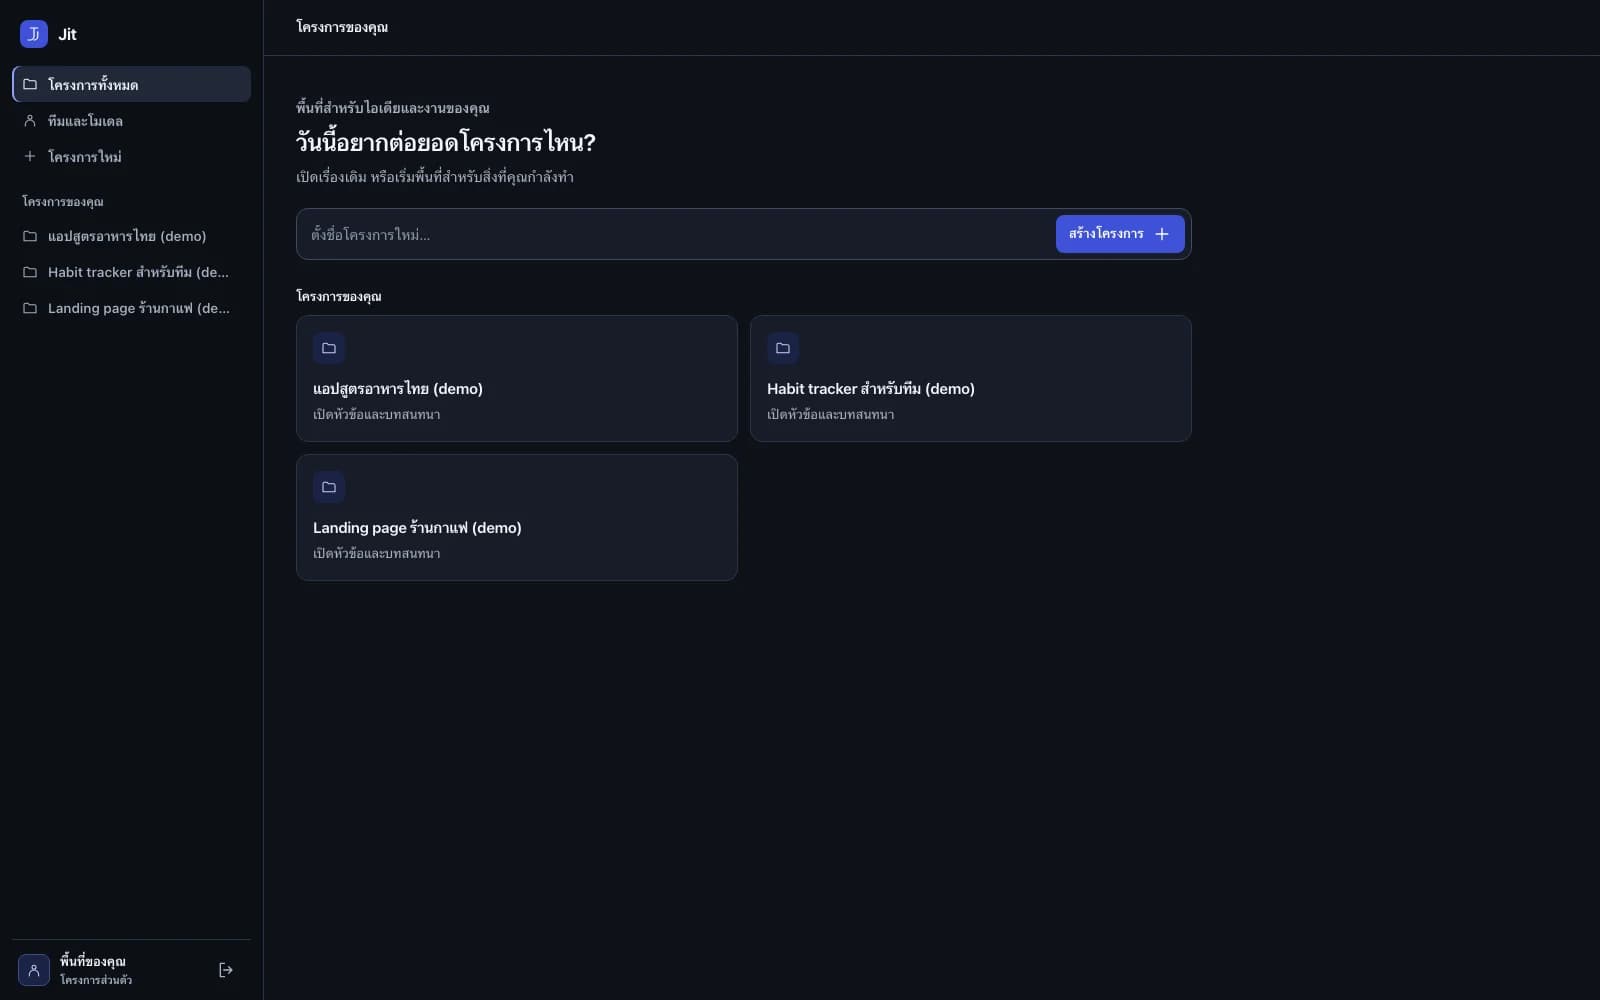Click sidebar folder icon for Habit tracker

point(30,272)
